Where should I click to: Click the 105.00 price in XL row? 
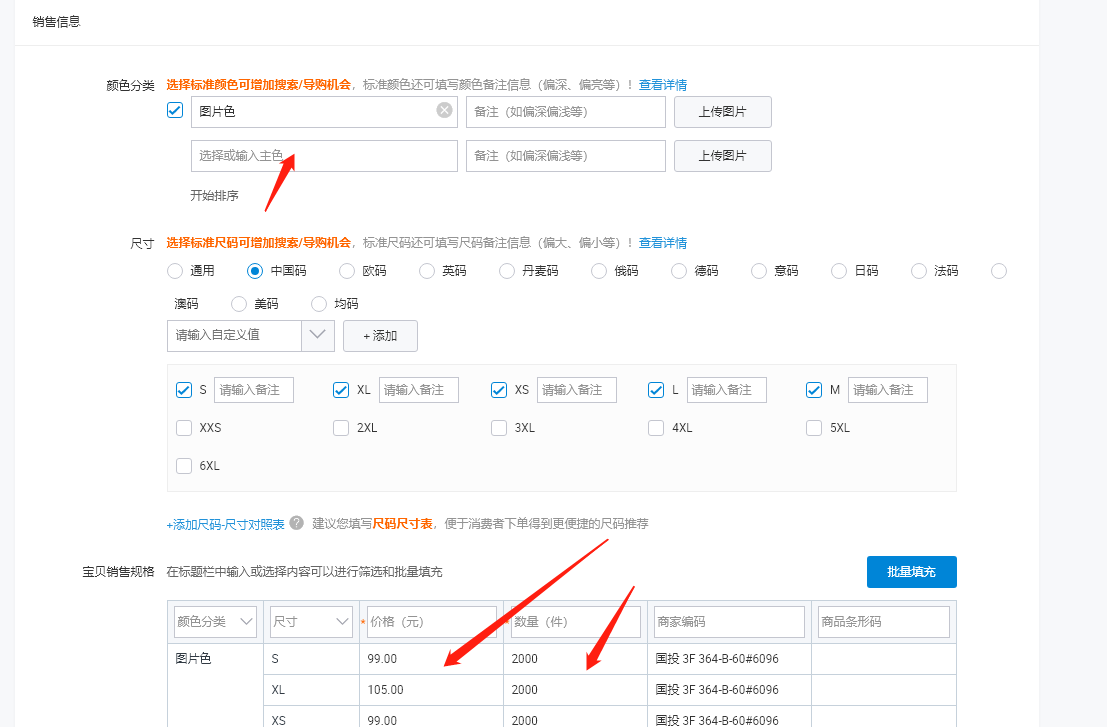pyautogui.click(x=385, y=690)
